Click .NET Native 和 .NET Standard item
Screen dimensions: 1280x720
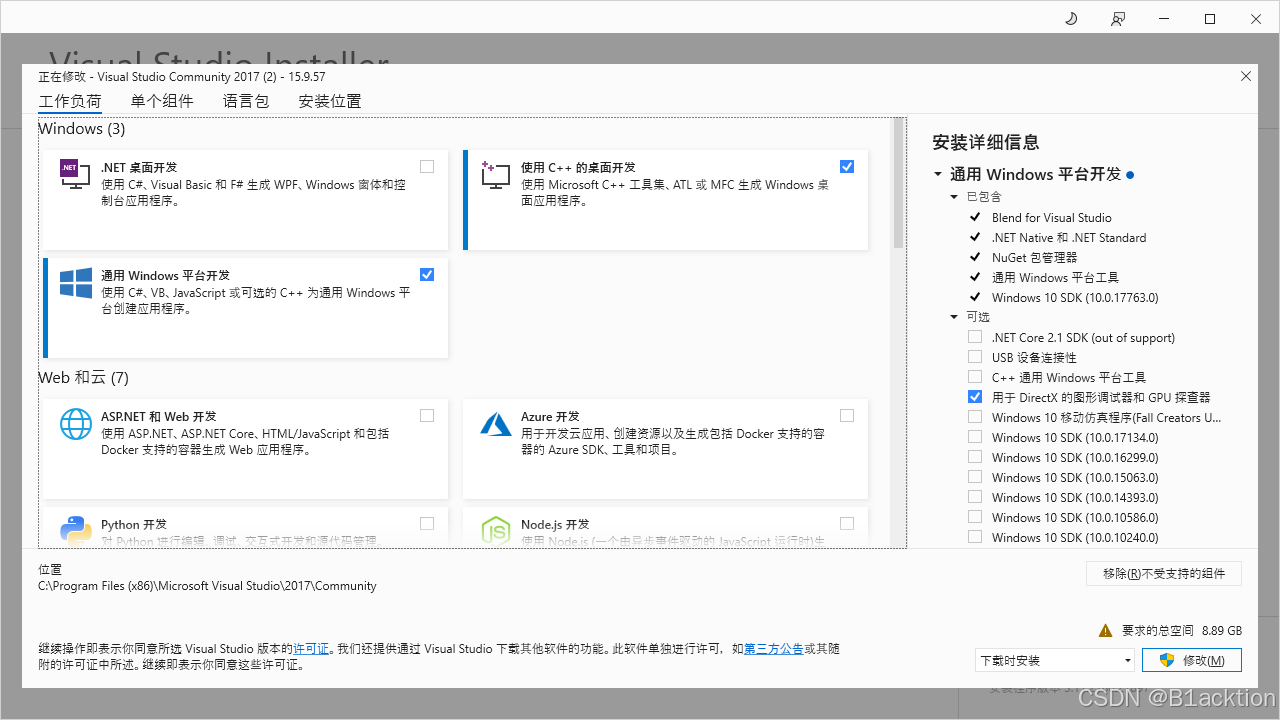coord(1069,237)
